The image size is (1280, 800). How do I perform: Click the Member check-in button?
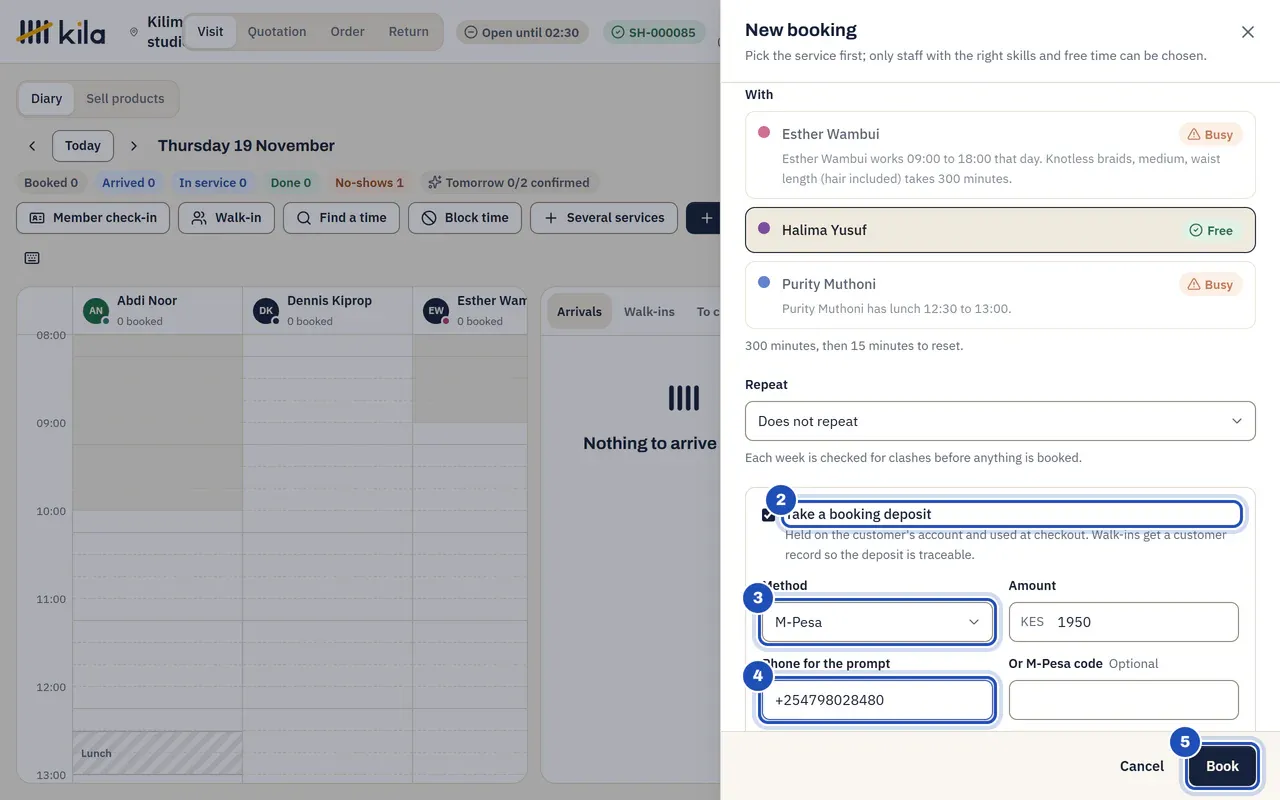coord(93,218)
